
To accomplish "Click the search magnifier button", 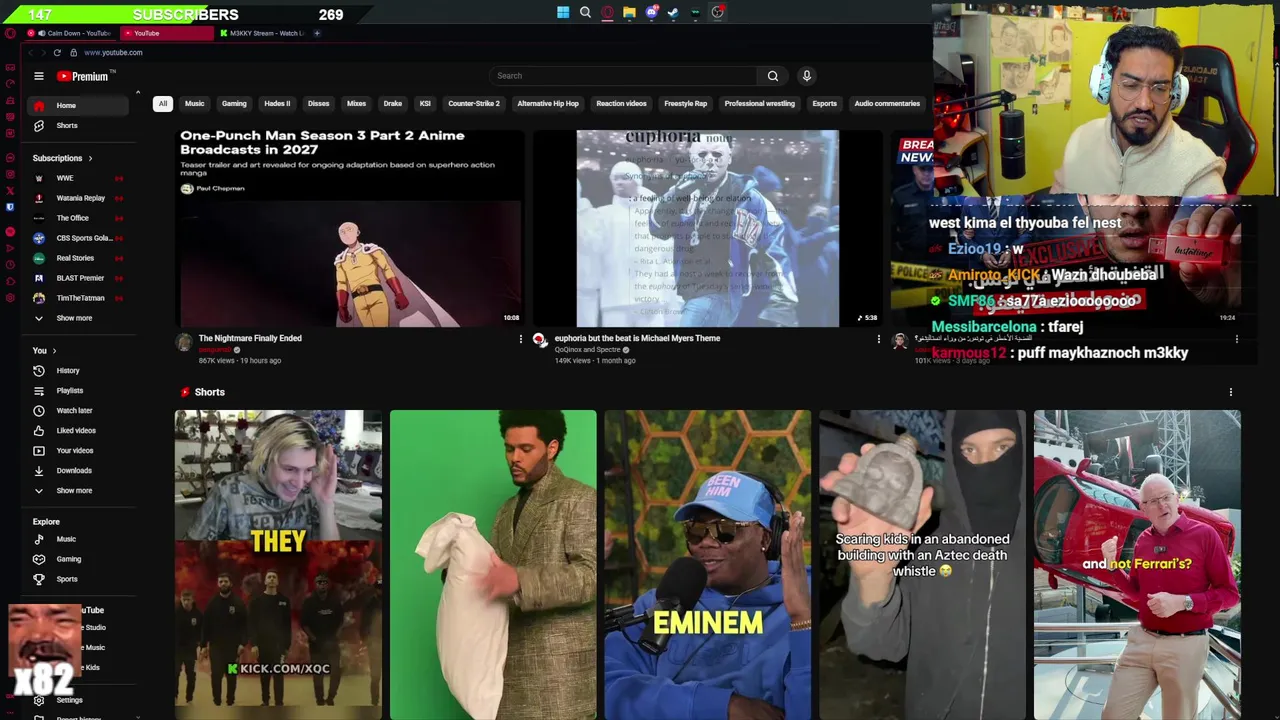I will 772,76.
